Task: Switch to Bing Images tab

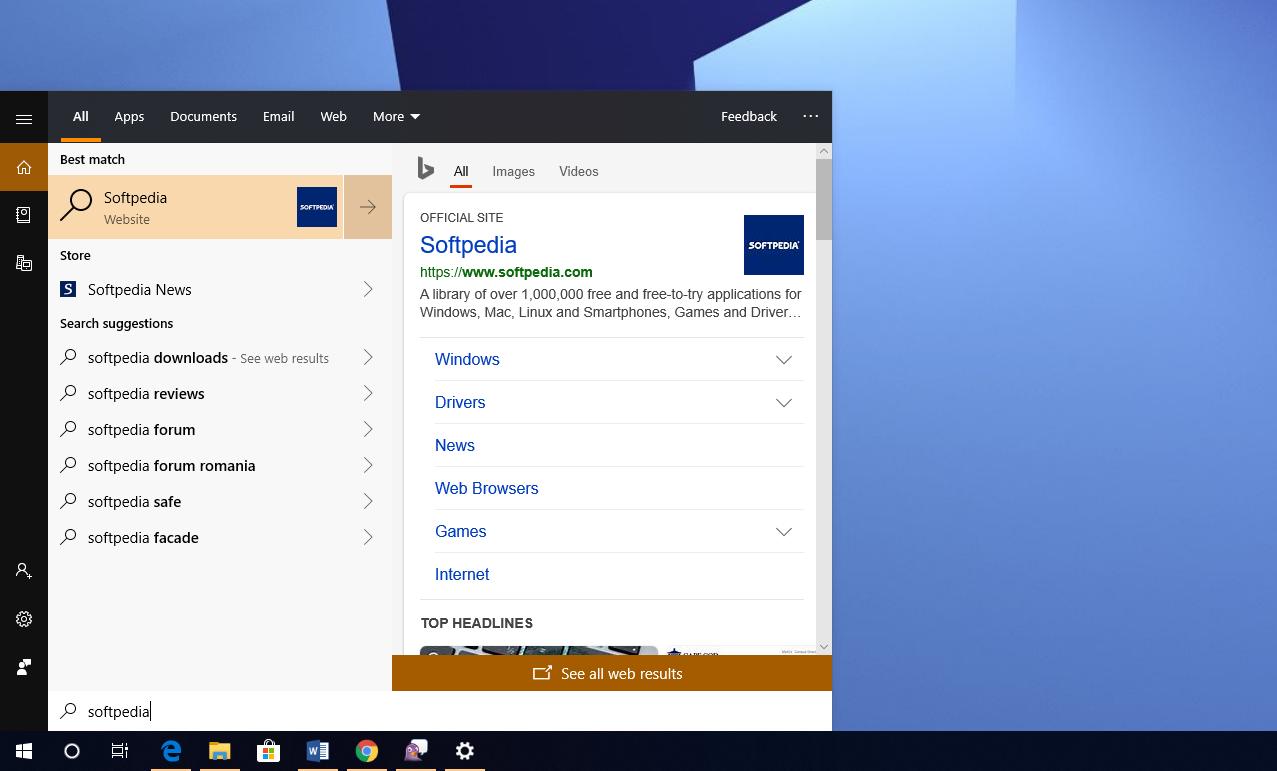Action: click(x=513, y=171)
